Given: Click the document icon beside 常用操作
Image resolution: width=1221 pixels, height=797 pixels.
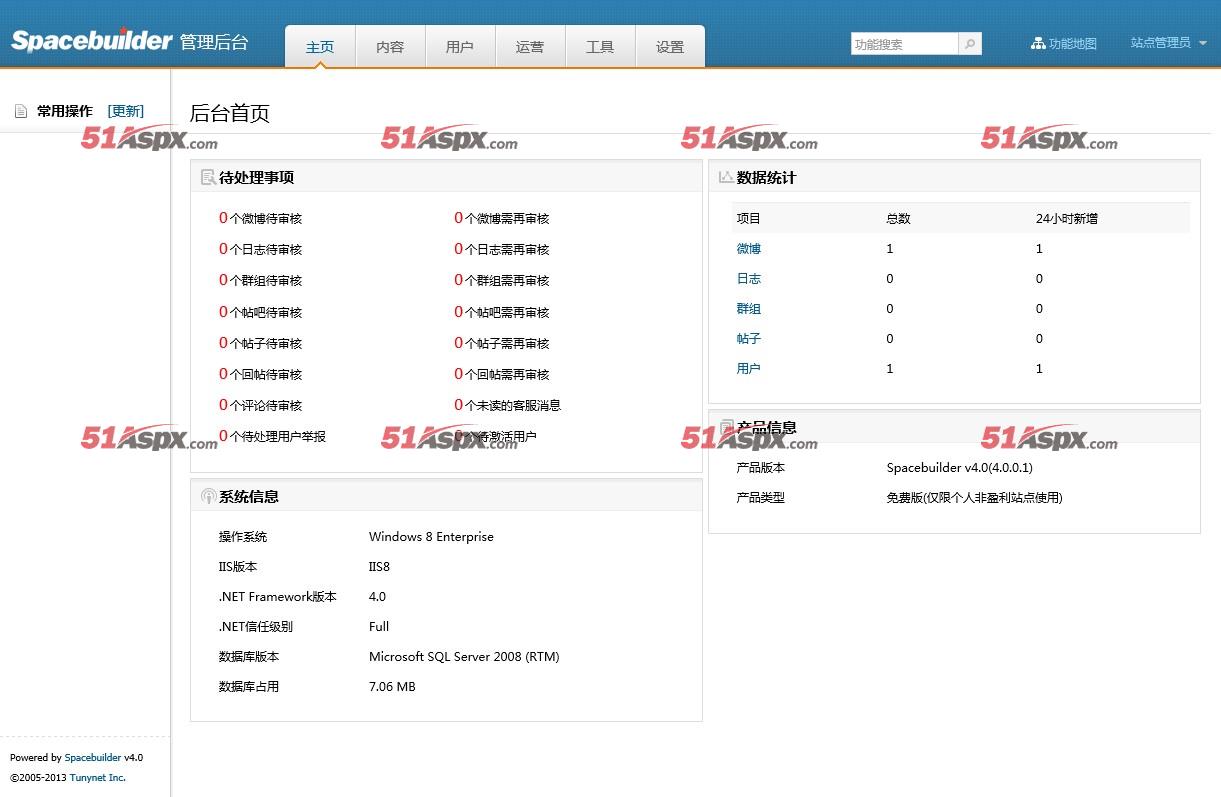Looking at the screenshot, I should pyautogui.click(x=21, y=111).
